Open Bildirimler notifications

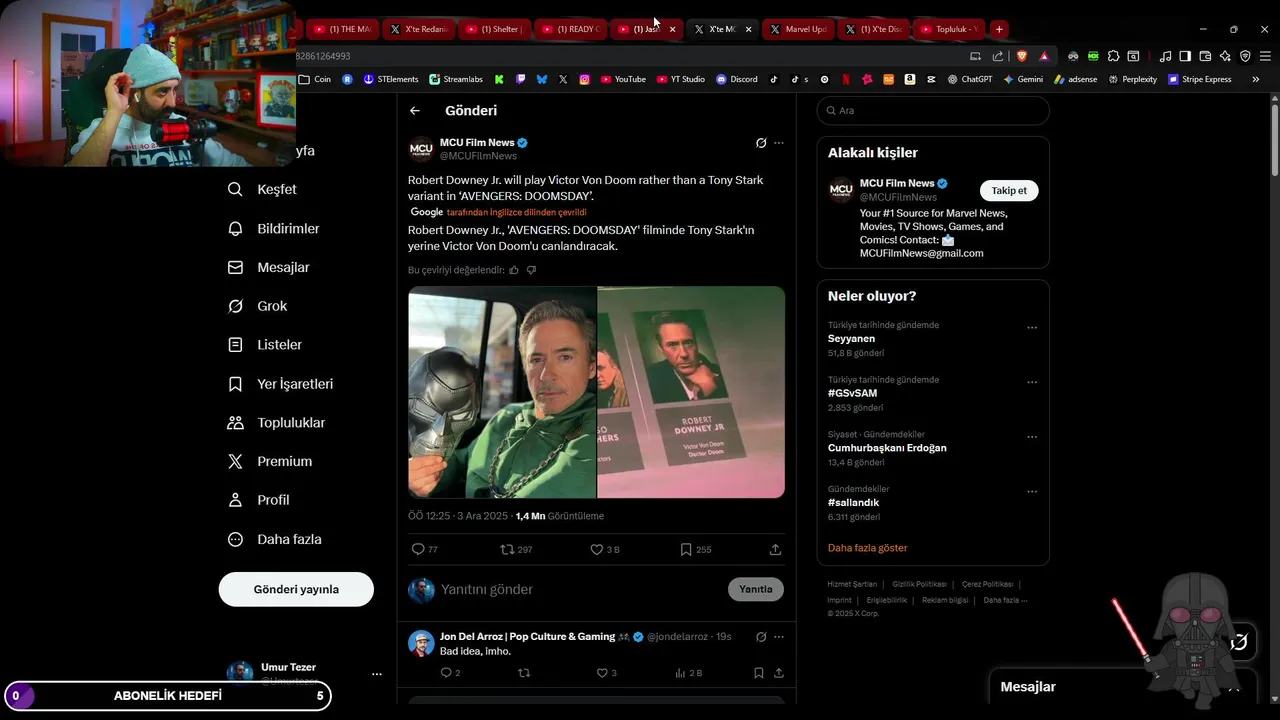pyautogui.click(x=274, y=228)
